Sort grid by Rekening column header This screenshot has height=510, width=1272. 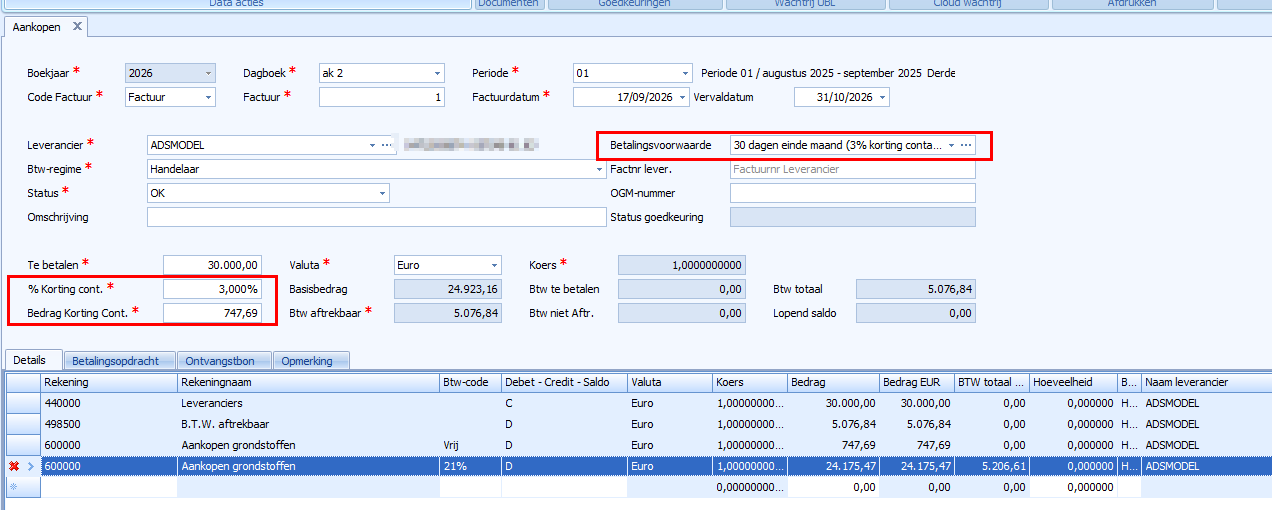point(109,383)
